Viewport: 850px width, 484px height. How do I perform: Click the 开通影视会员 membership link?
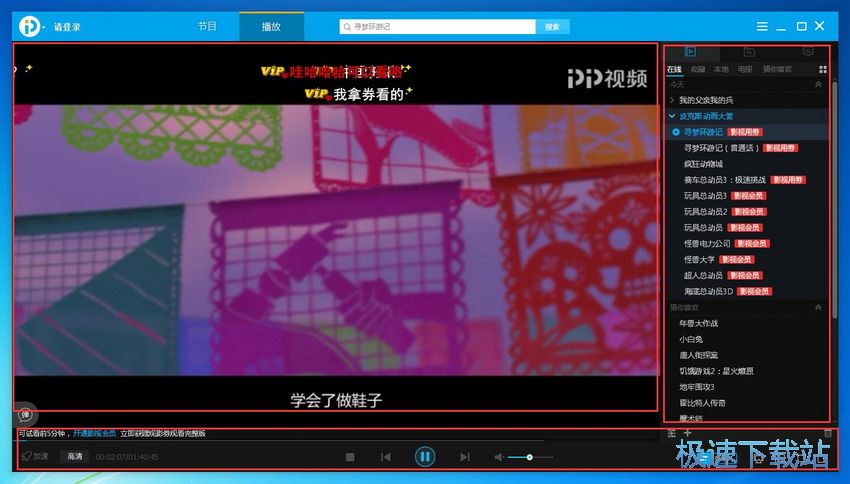[94, 434]
